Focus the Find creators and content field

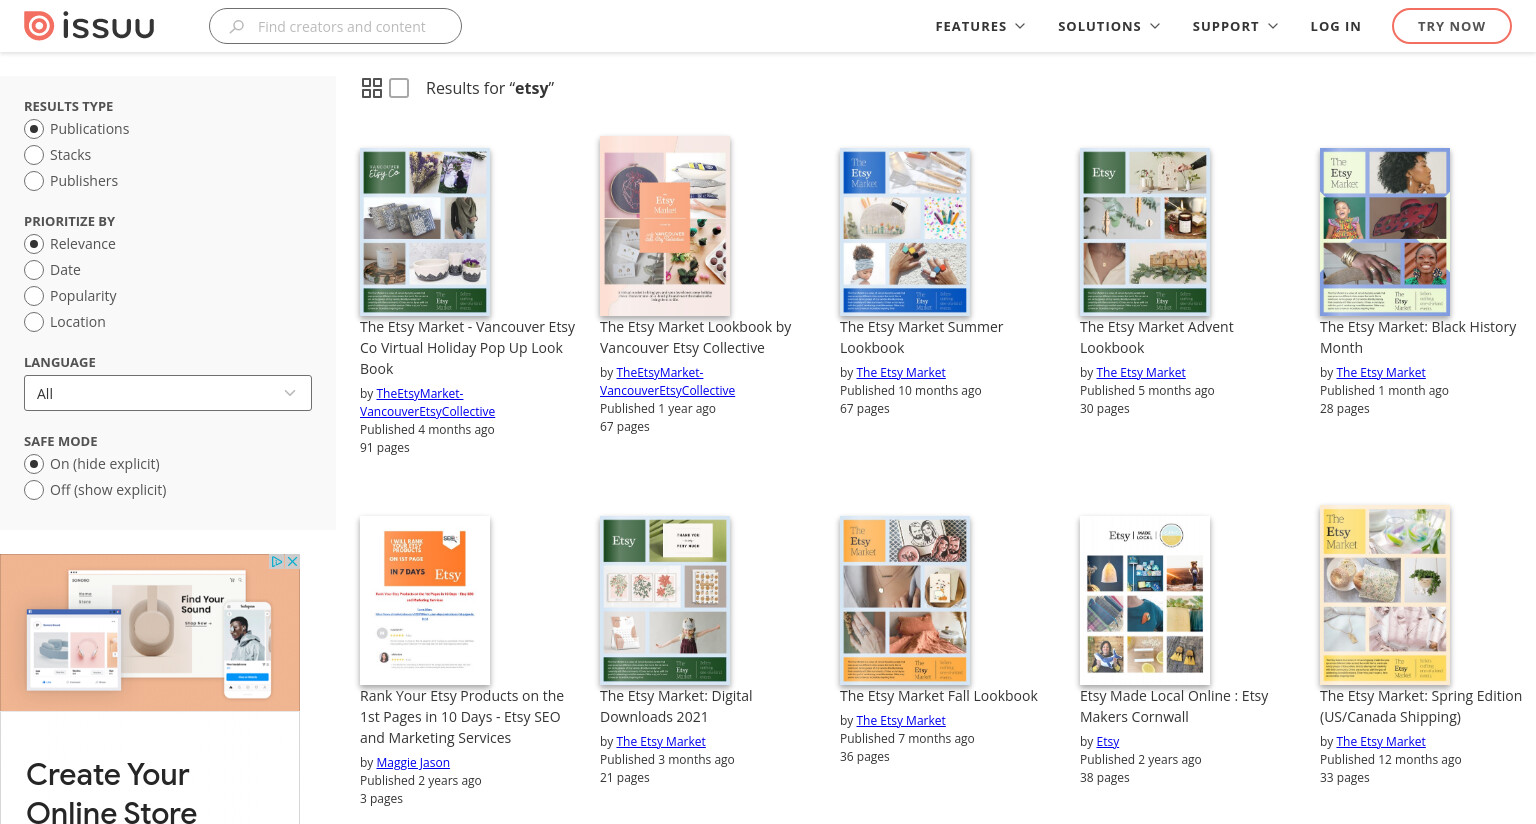tap(335, 26)
